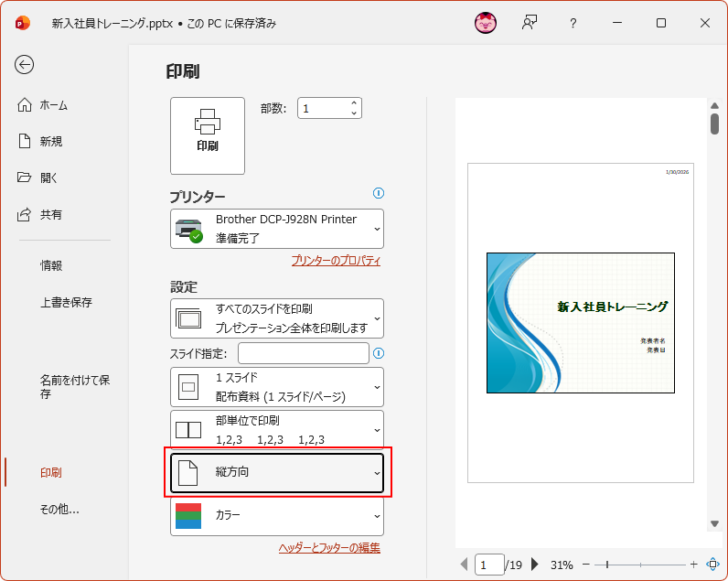This screenshot has height=581, width=728.
Task: Fit preview to page icon
Action: pyautogui.click(x=713, y=564)
